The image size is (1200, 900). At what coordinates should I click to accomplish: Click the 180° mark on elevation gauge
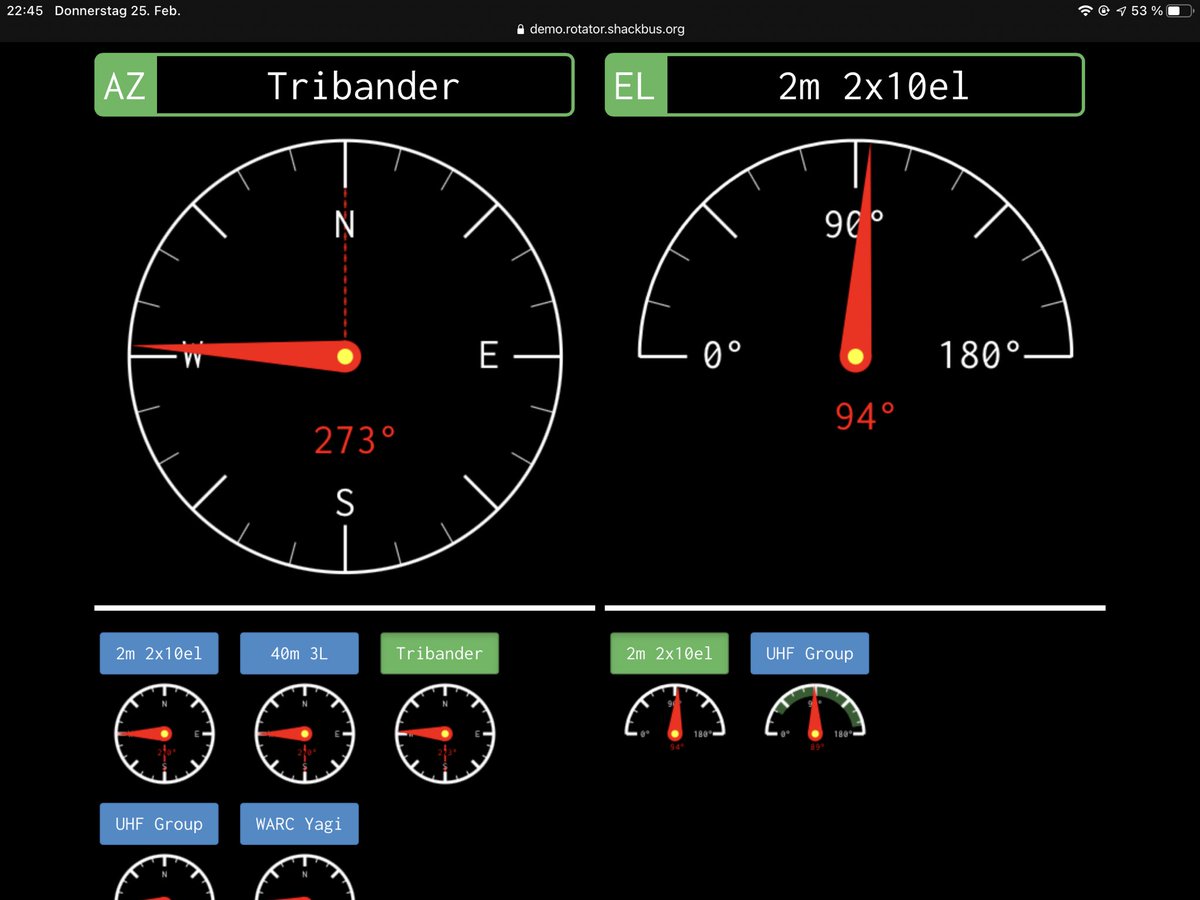click(980, 355)
